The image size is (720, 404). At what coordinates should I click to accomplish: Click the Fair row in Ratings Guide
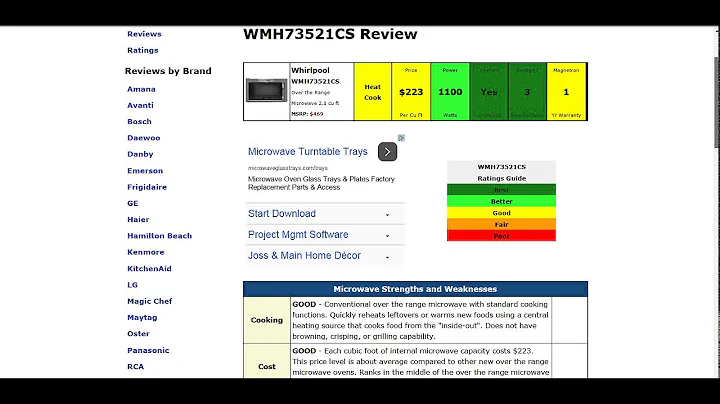pos(501,224)
